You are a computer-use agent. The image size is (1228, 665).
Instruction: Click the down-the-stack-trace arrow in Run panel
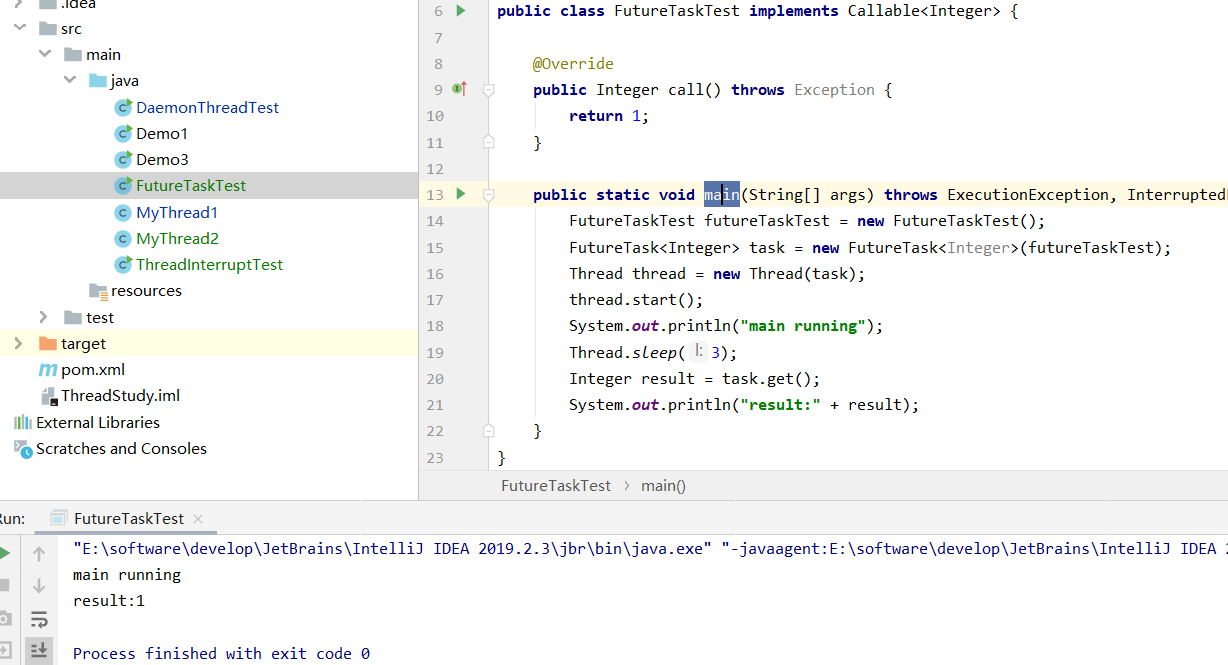coord(39,585)
